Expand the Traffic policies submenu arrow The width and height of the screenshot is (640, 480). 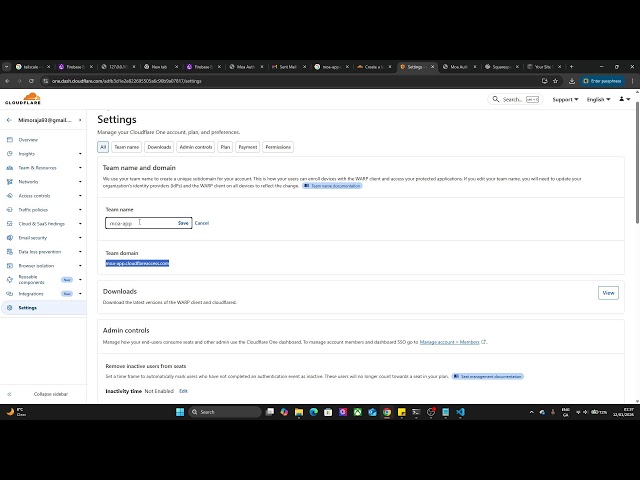pos(80,210)
